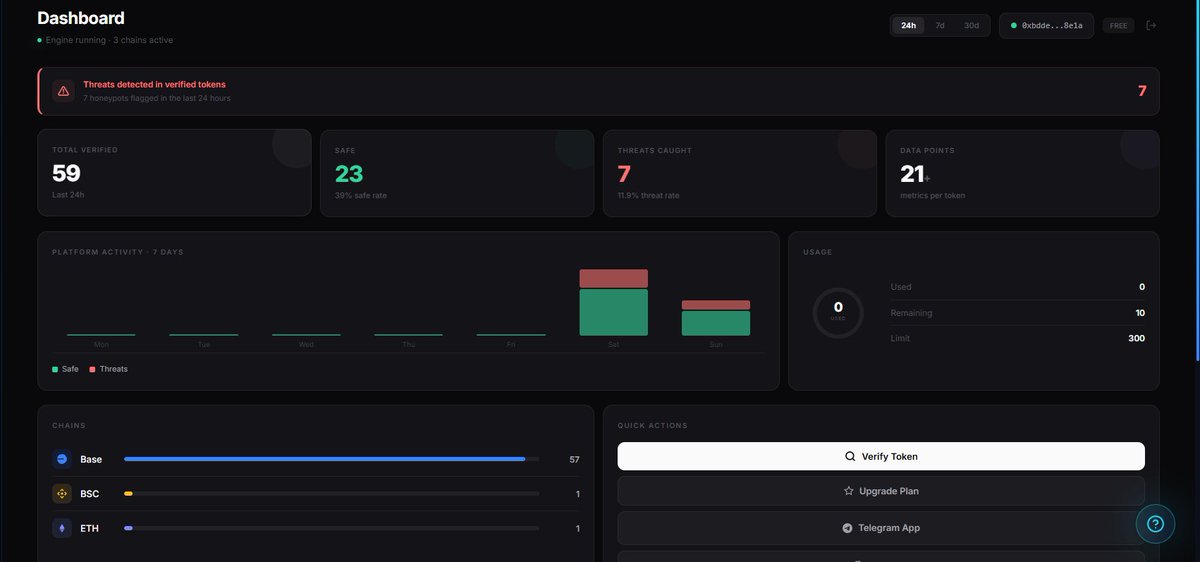Click the Threats legend red swatch
The image size is (1200, 562).
pyautogui.click(x=93, y=369)
